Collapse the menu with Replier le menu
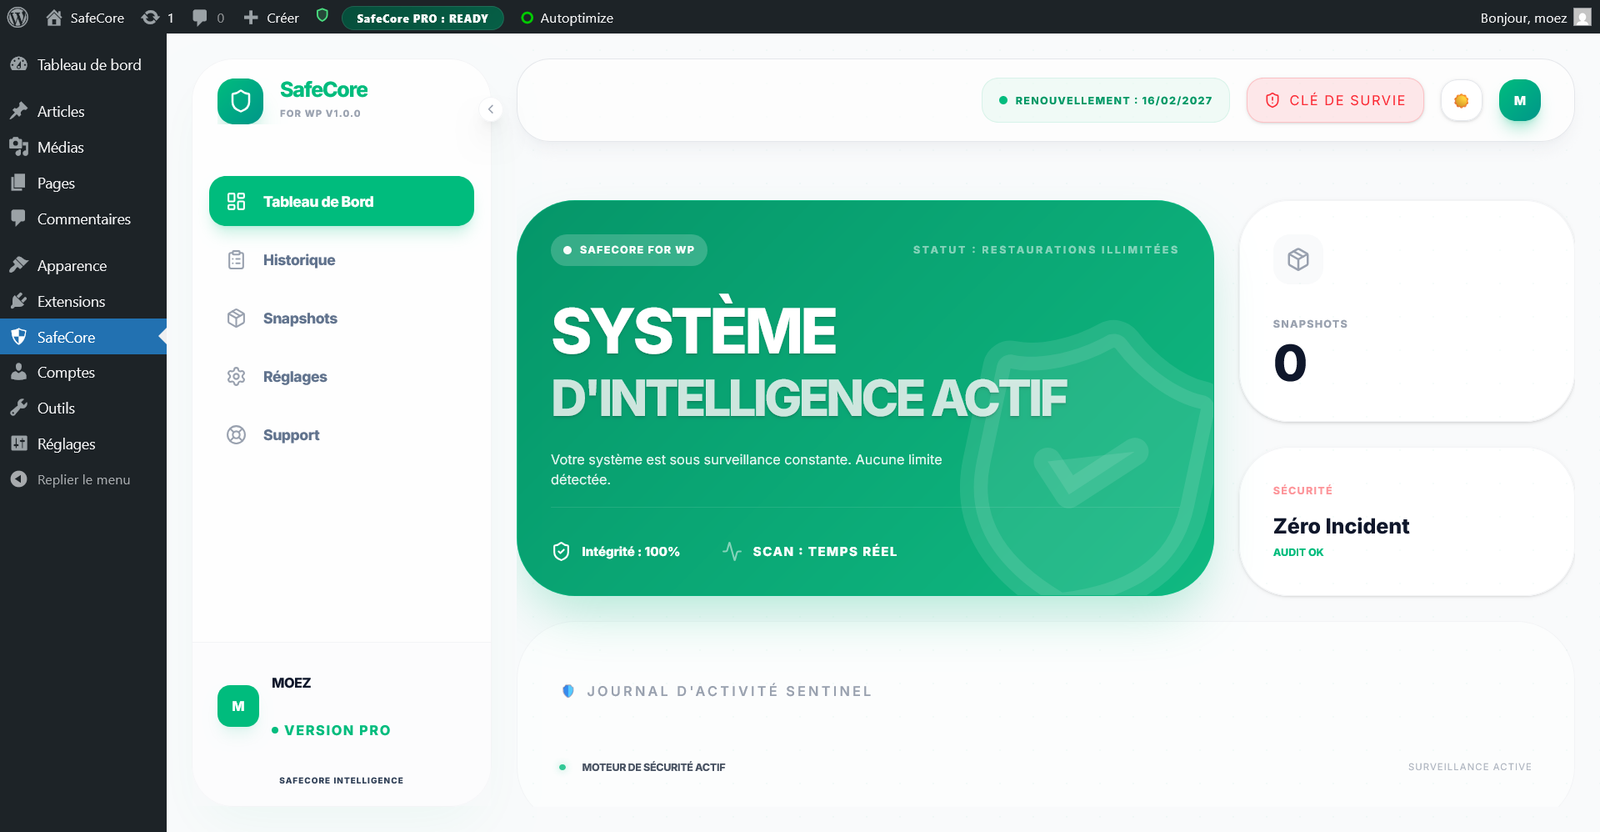This screenshot has width=1600, height=832. click(83, 480)
